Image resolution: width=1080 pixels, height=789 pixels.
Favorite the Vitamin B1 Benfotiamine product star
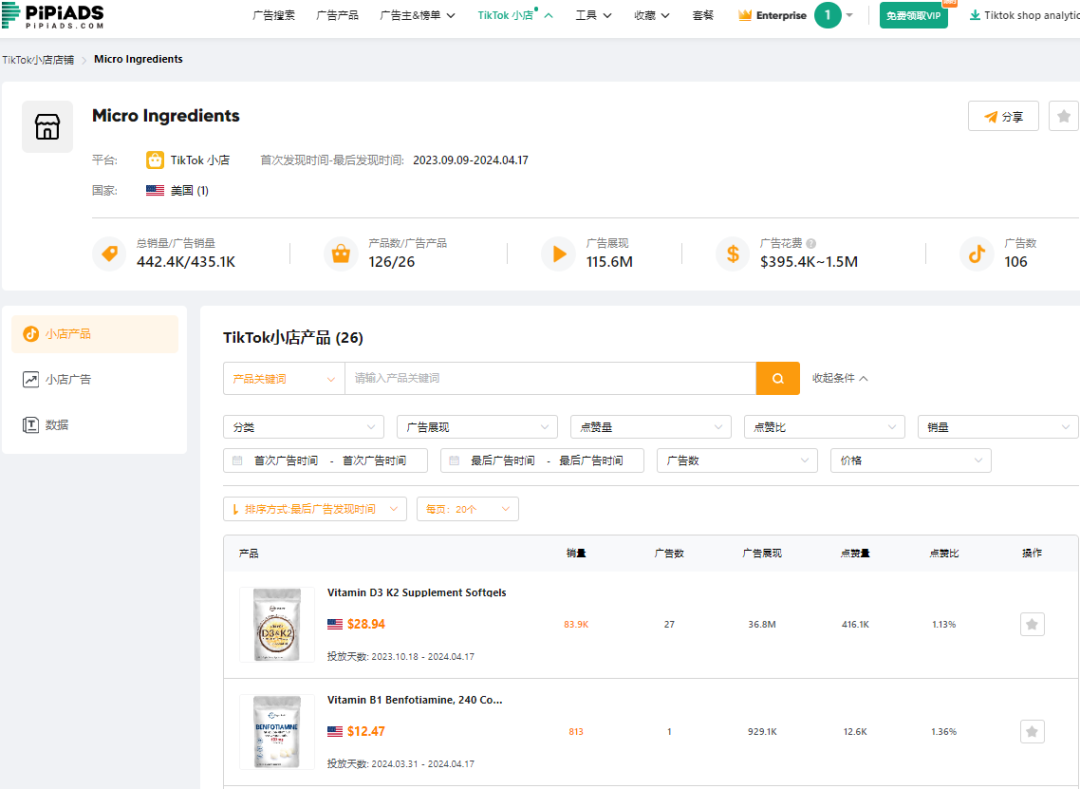pos(1032,731)
